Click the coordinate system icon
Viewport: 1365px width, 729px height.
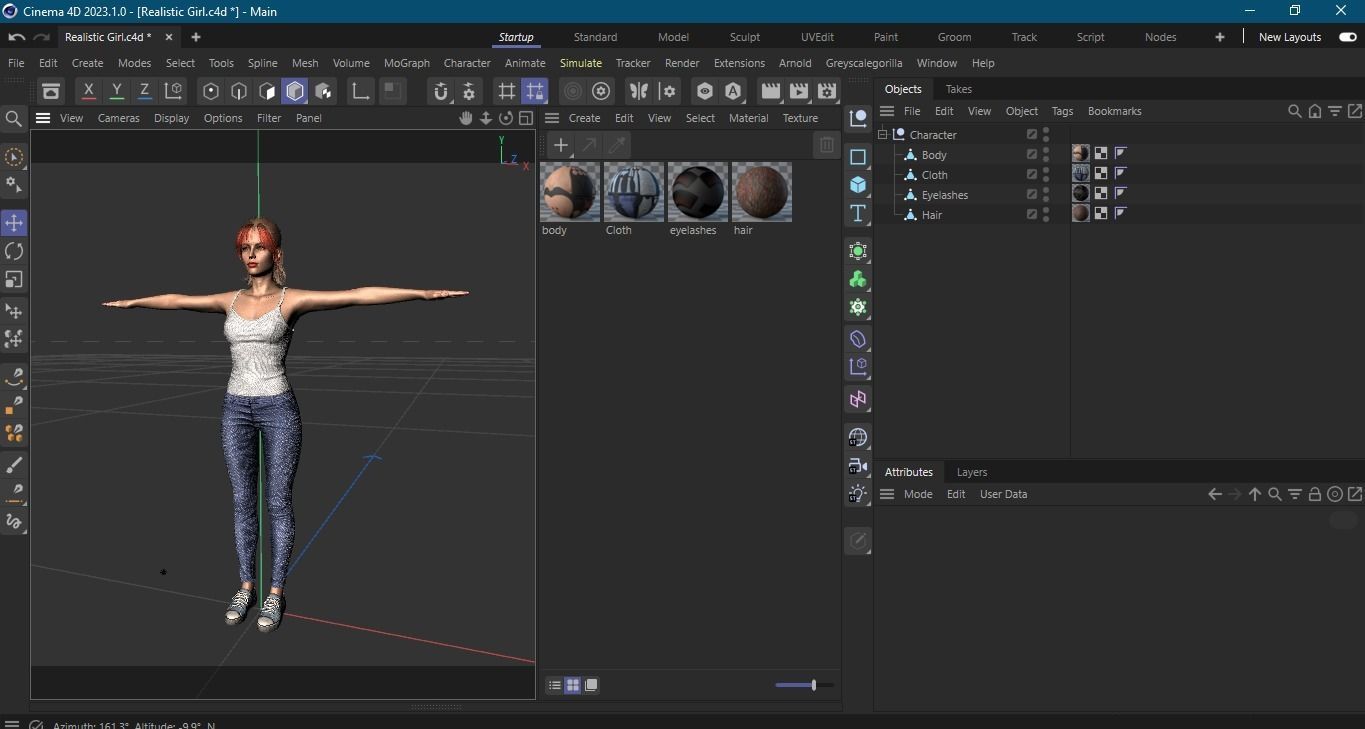click(174, 91)
